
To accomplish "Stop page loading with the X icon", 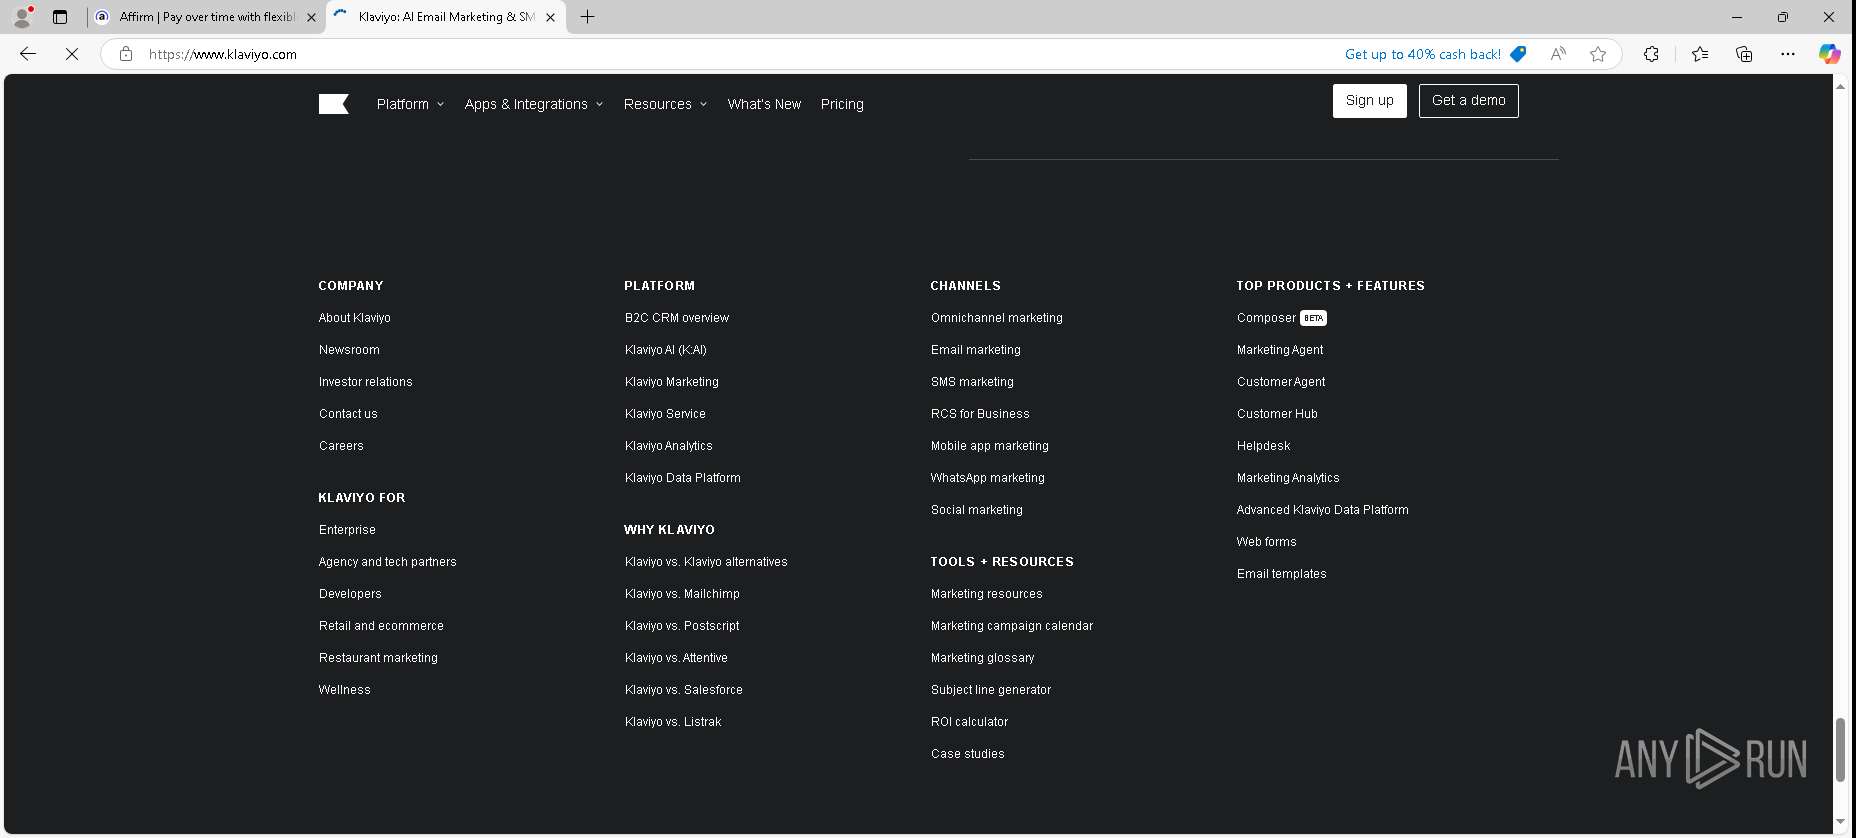I will (72, 54).
